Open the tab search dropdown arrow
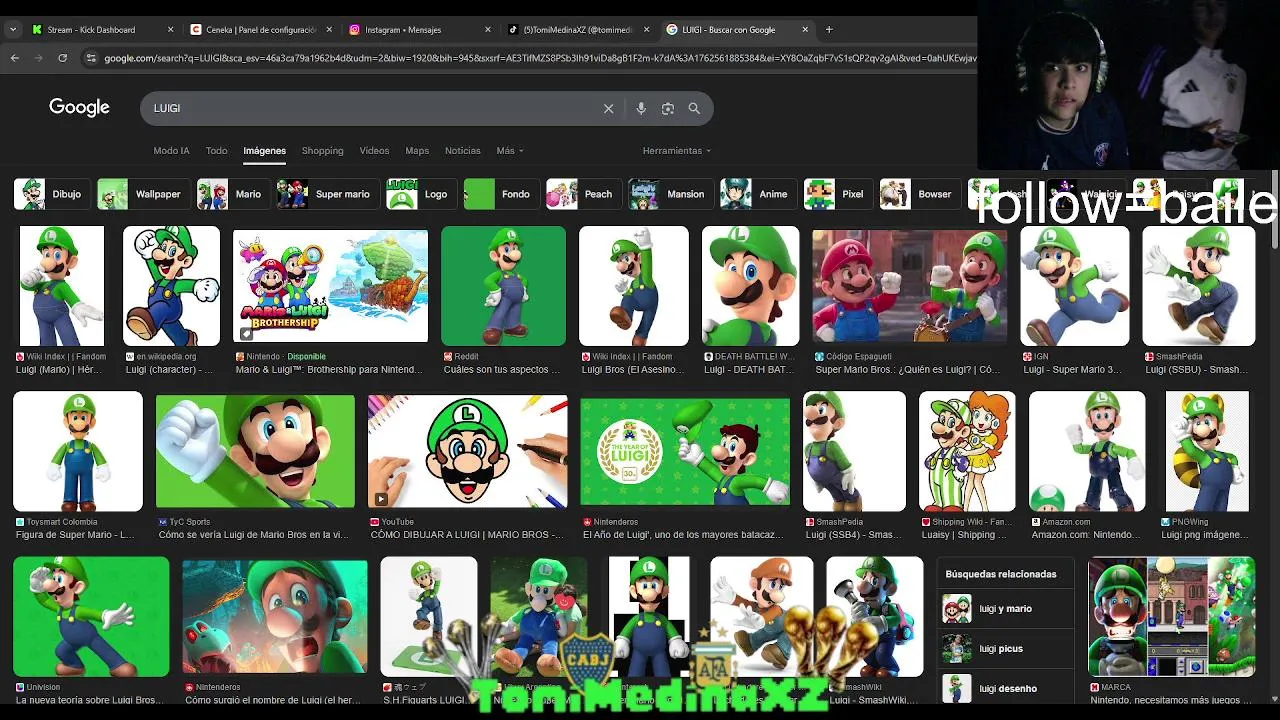The width and height of the screenshot is (1280, 720). pyautogui.click(x=13, y=29)
